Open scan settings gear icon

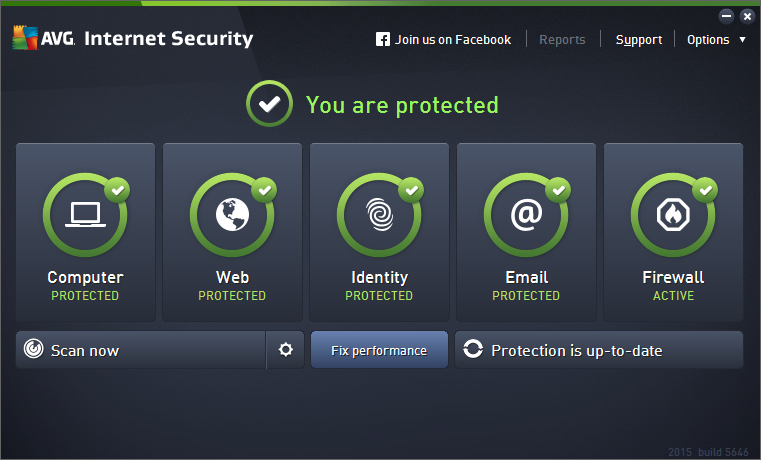pos(286,350)
